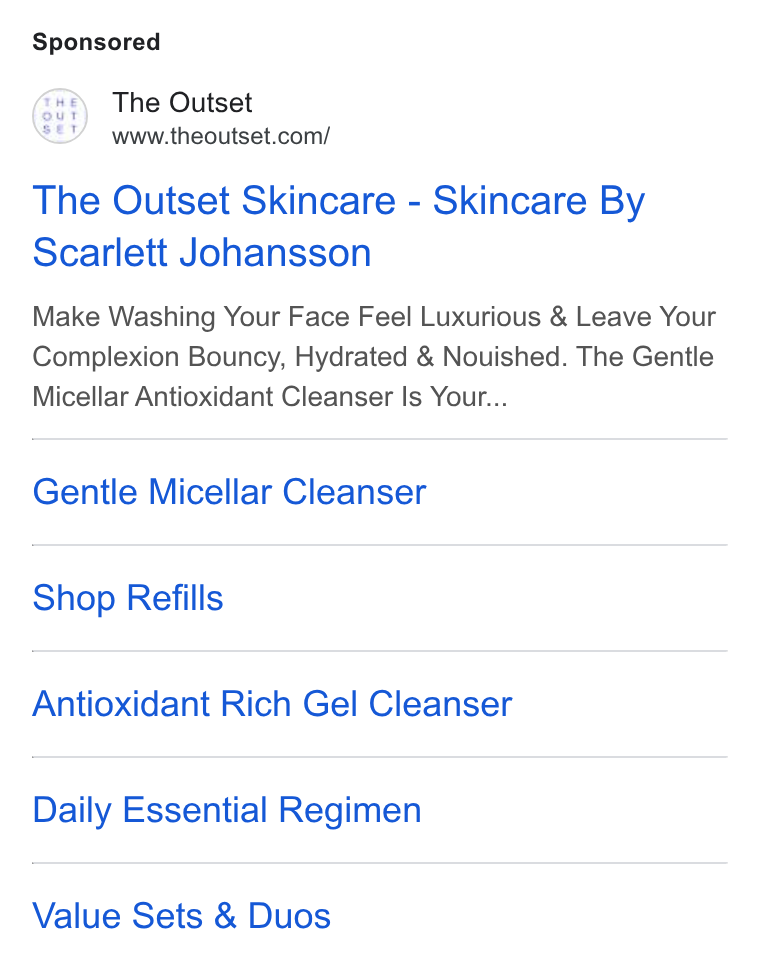Click the ad description paragraph
This screenshot has height=968, width=760.
tap(374, 356)
